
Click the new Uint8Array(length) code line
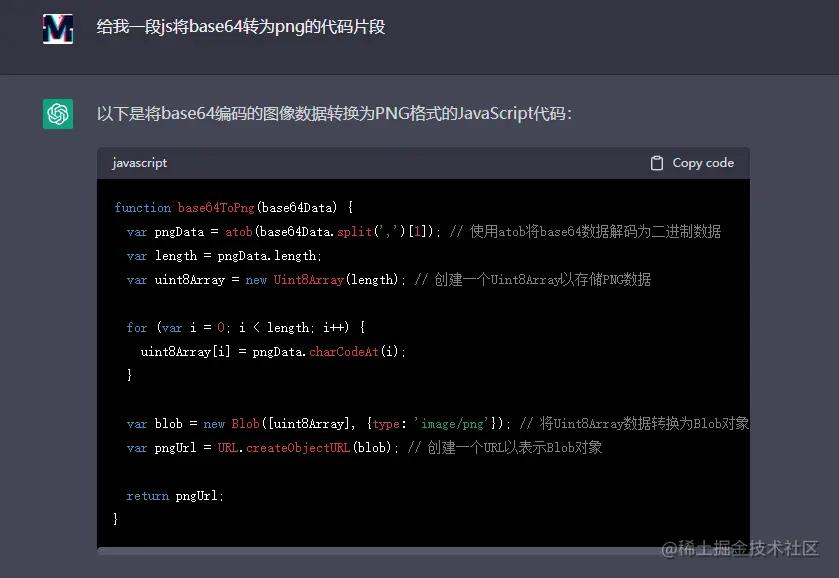(389, 279)
